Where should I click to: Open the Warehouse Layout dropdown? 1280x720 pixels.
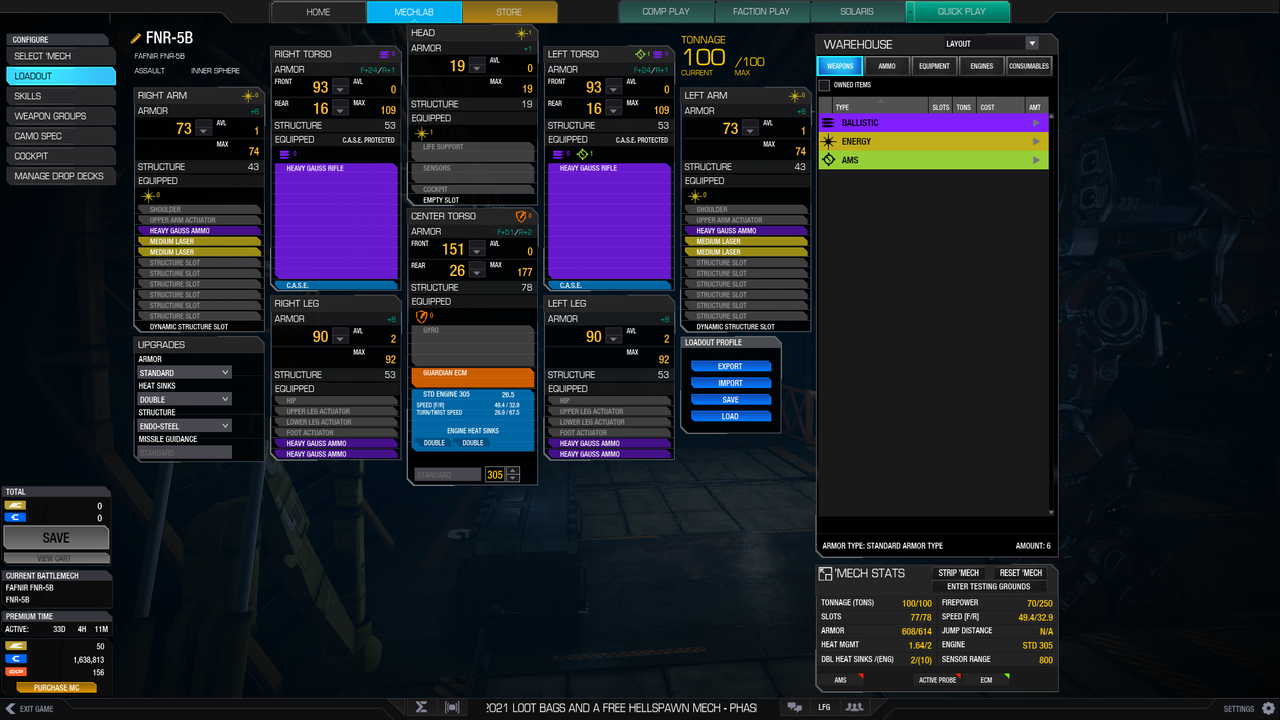coord(992,44)
